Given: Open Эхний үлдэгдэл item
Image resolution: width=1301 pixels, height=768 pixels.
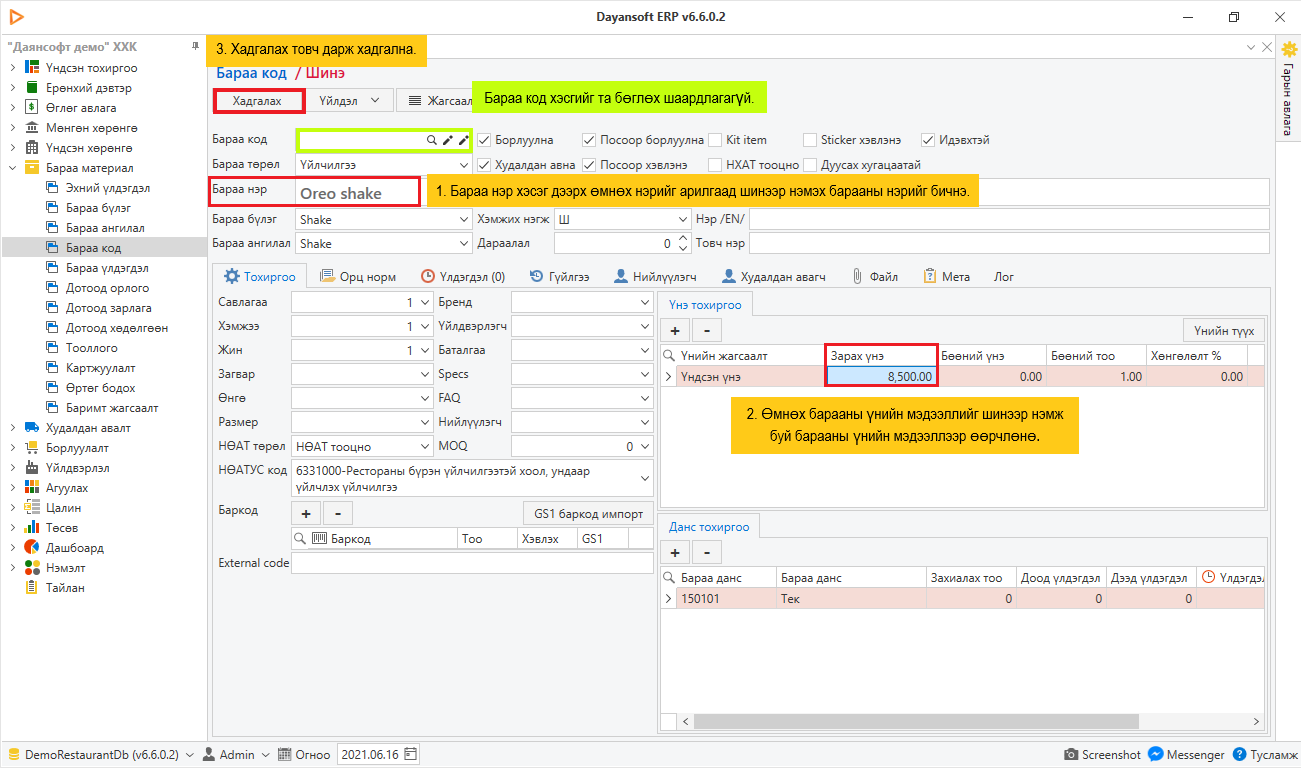Looking at the screenshot, I should [x=108, y=188].
